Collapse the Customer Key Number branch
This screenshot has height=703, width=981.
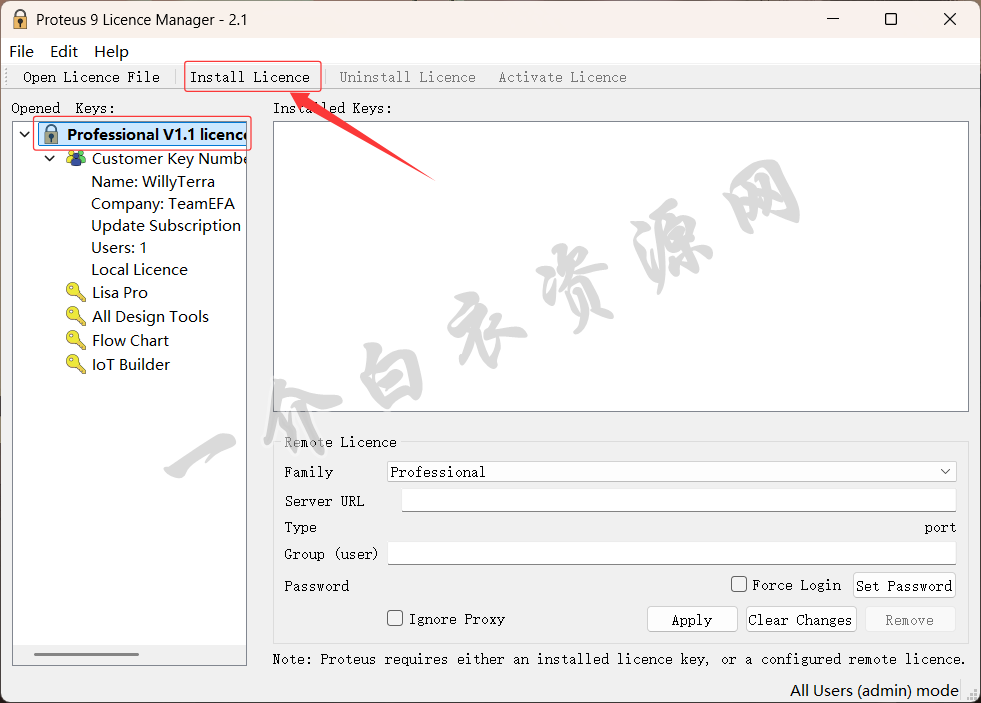coord(50,158)
